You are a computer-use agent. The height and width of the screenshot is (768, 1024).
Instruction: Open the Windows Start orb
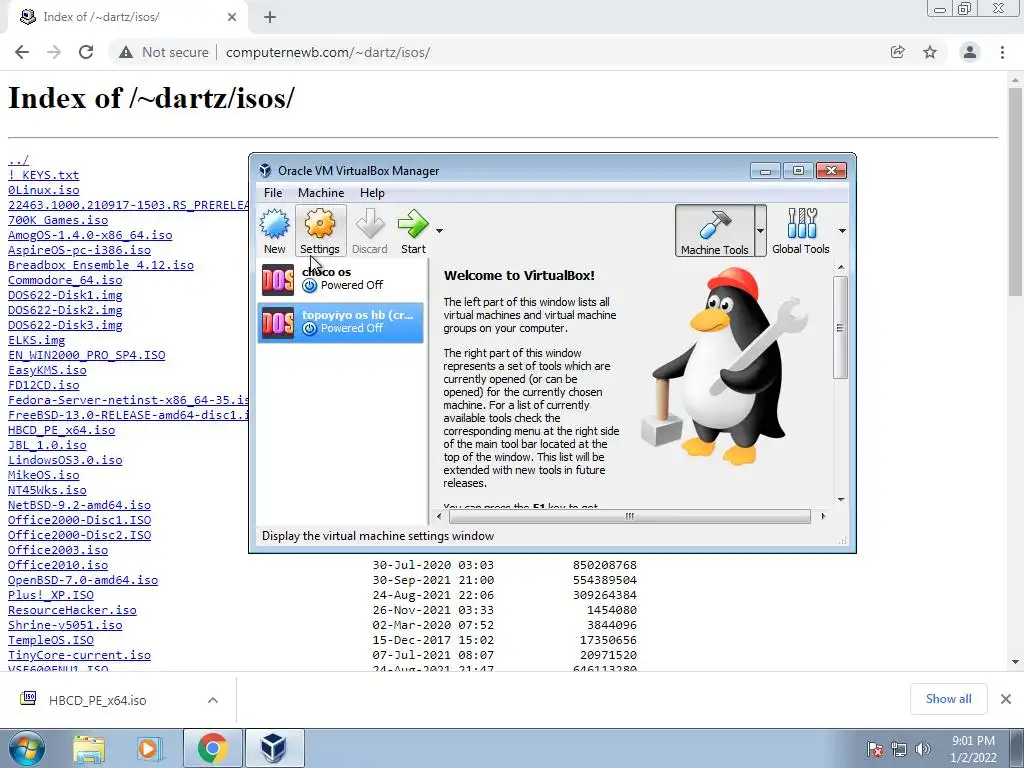tap(27, 748)
